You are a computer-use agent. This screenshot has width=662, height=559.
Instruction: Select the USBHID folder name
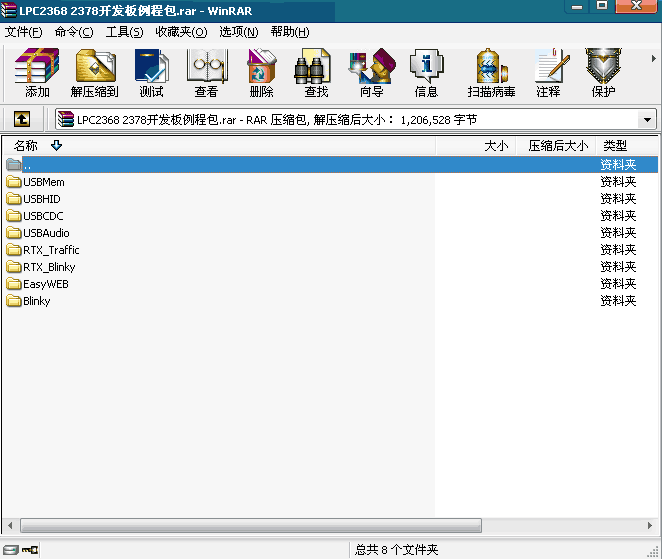tap(42, 199)
